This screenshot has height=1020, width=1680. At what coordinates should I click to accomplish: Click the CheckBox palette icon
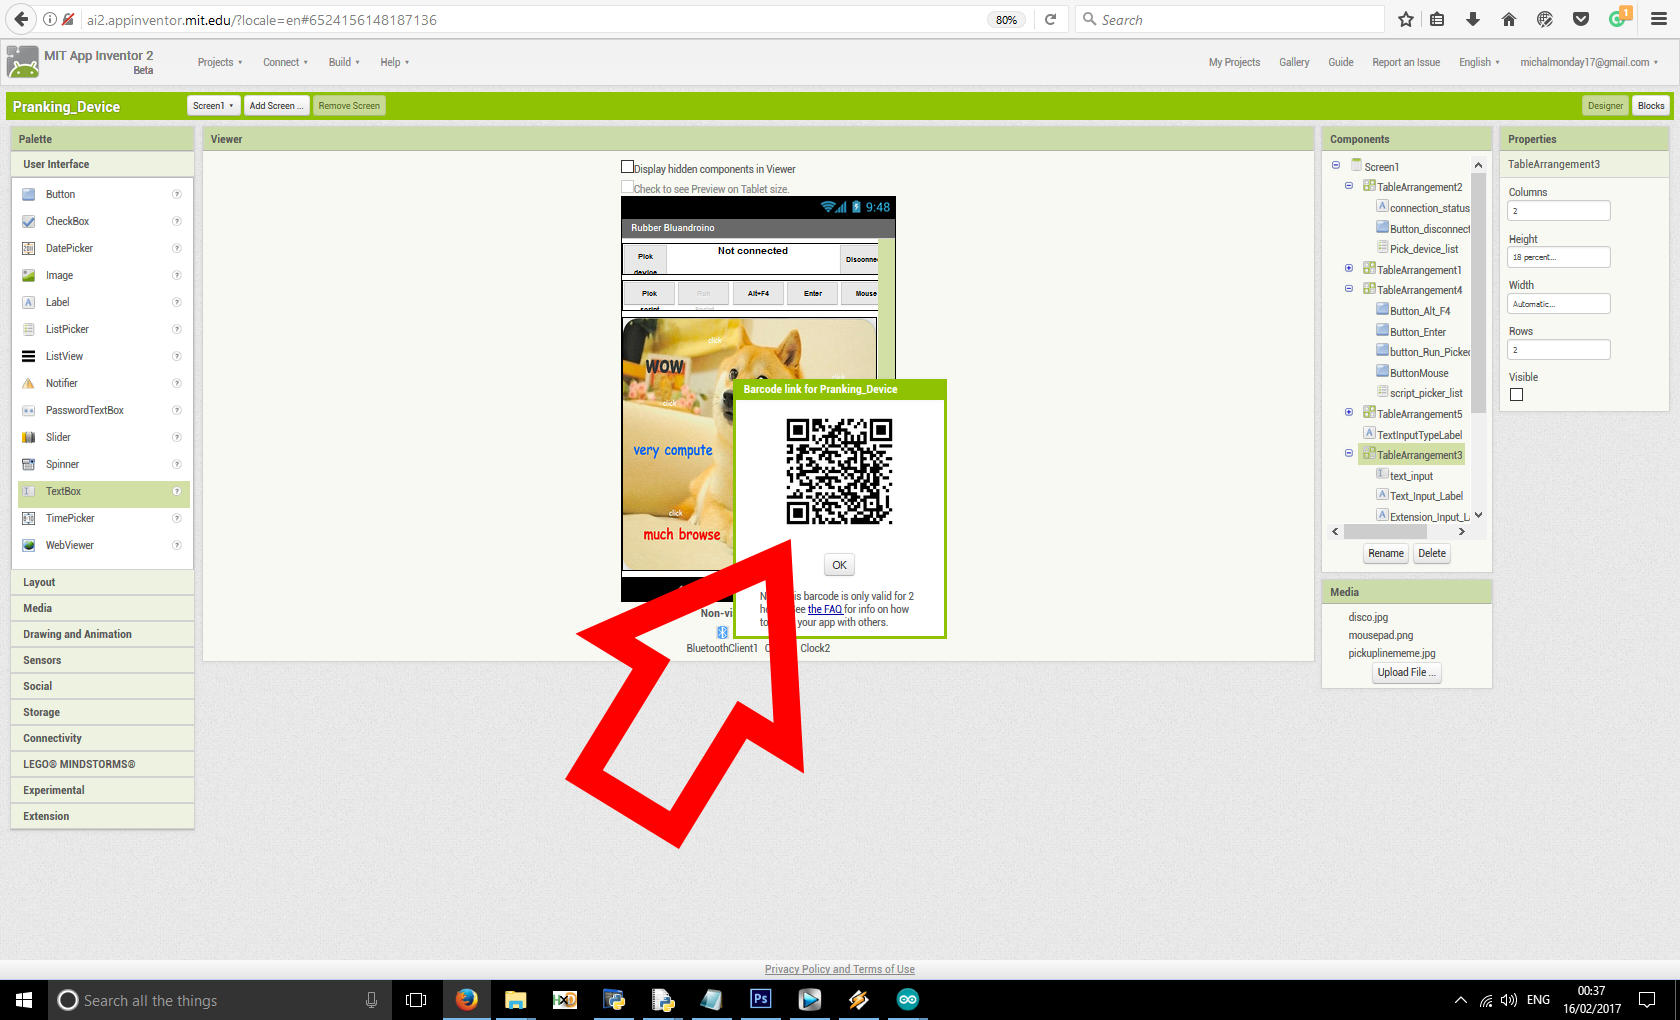[29, 221]
